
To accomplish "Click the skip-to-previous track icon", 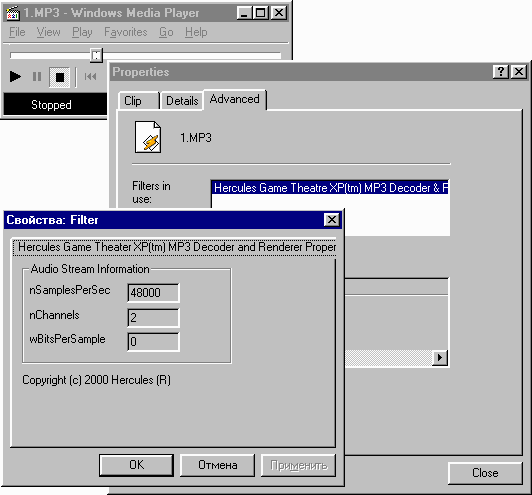I will click(91, 77).
